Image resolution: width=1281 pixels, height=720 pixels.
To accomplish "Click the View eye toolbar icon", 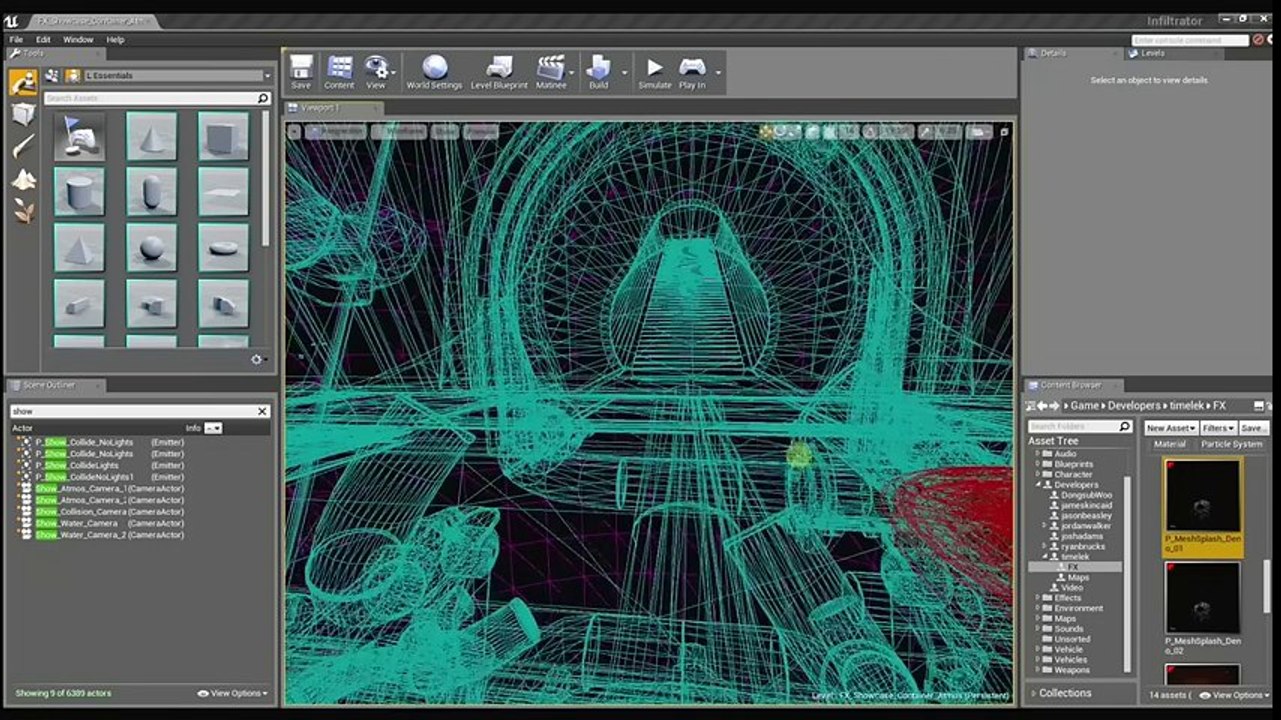I will pos(375,72).
